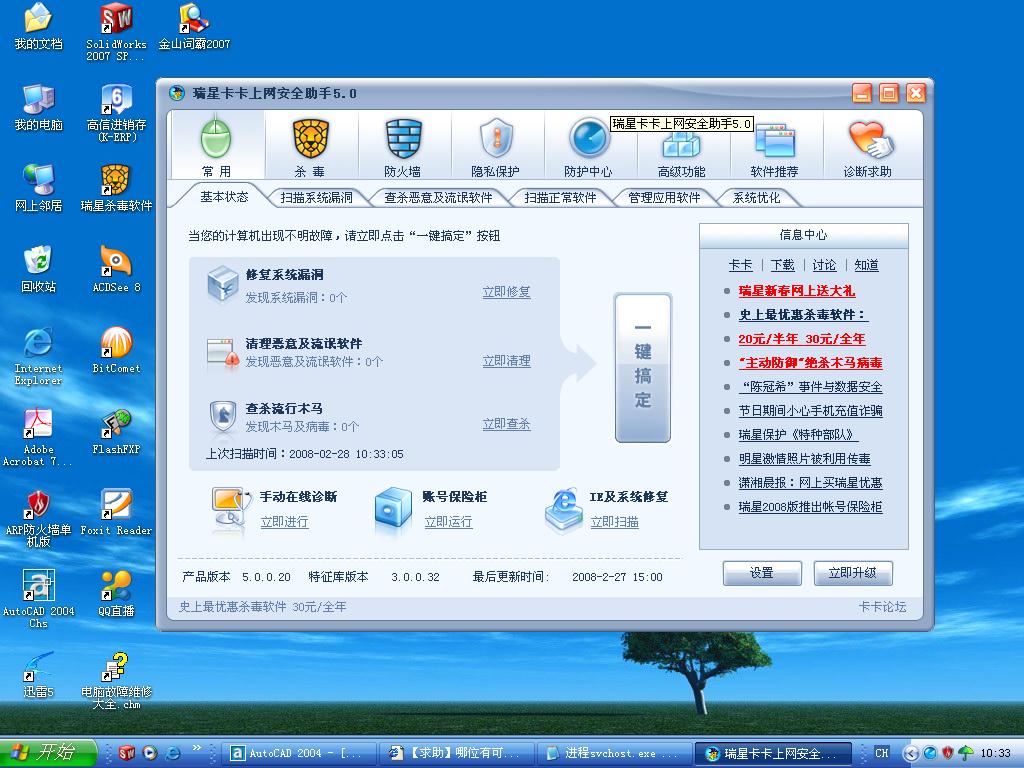Click the 账号保险柜 safe icon
Image resolution: width=1024 pixels, height=768 pixels.
click(x=393, y=508)
